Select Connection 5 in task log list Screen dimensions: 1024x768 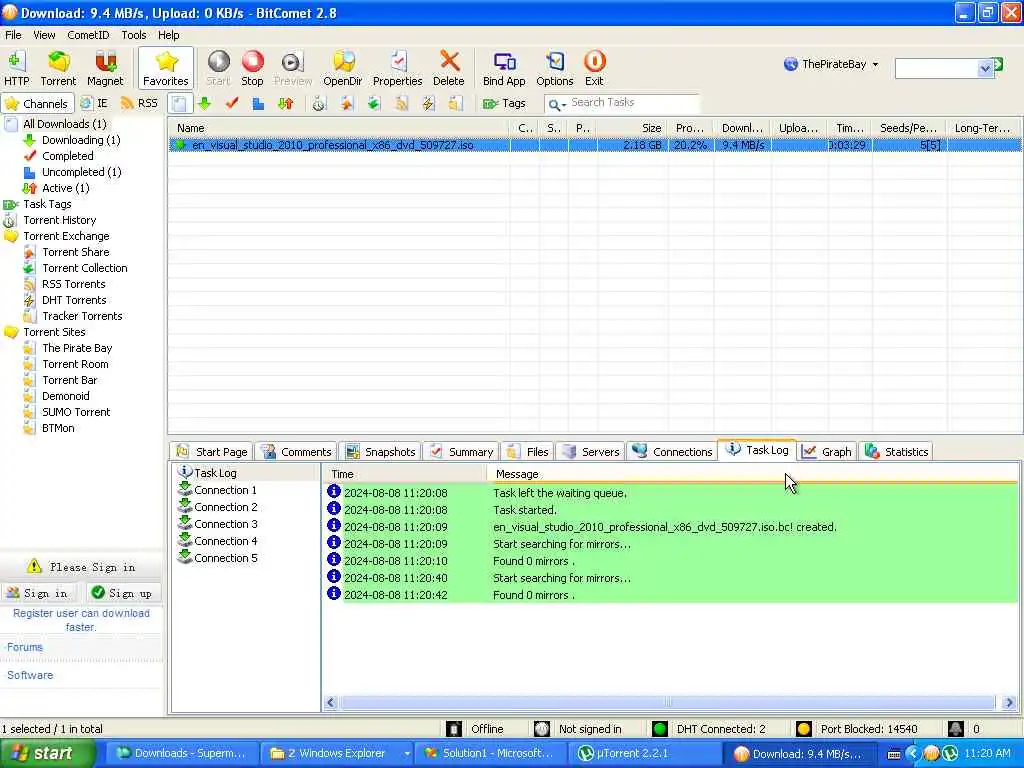[x=225, y=558]
